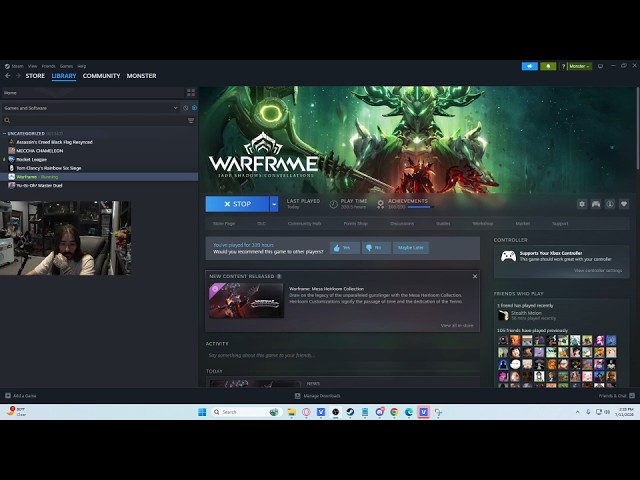This screenshot has height=480, width=640.
Task: Open Manage Downloads
Action: click(x=318, y=396)
